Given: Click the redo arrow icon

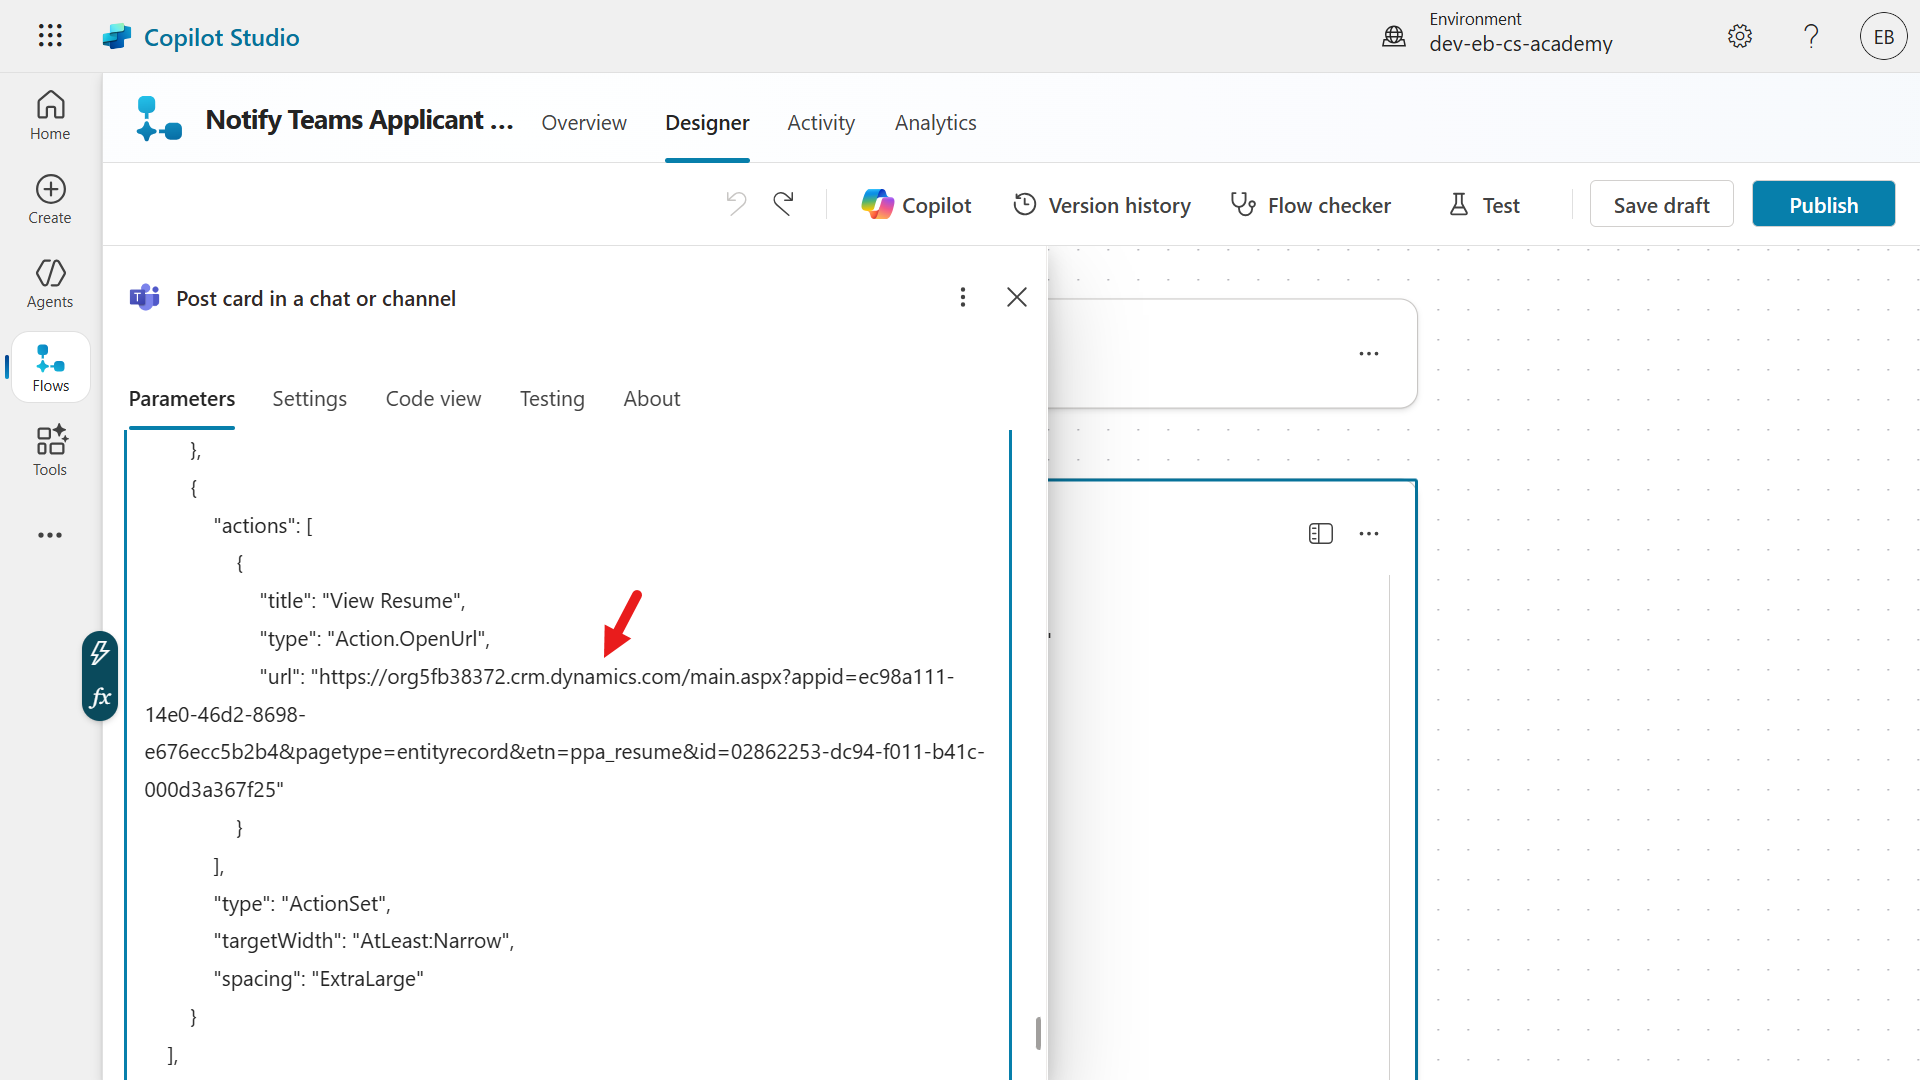Looking at the screenshot, I should pyautogui.click(x=784, y=204).
